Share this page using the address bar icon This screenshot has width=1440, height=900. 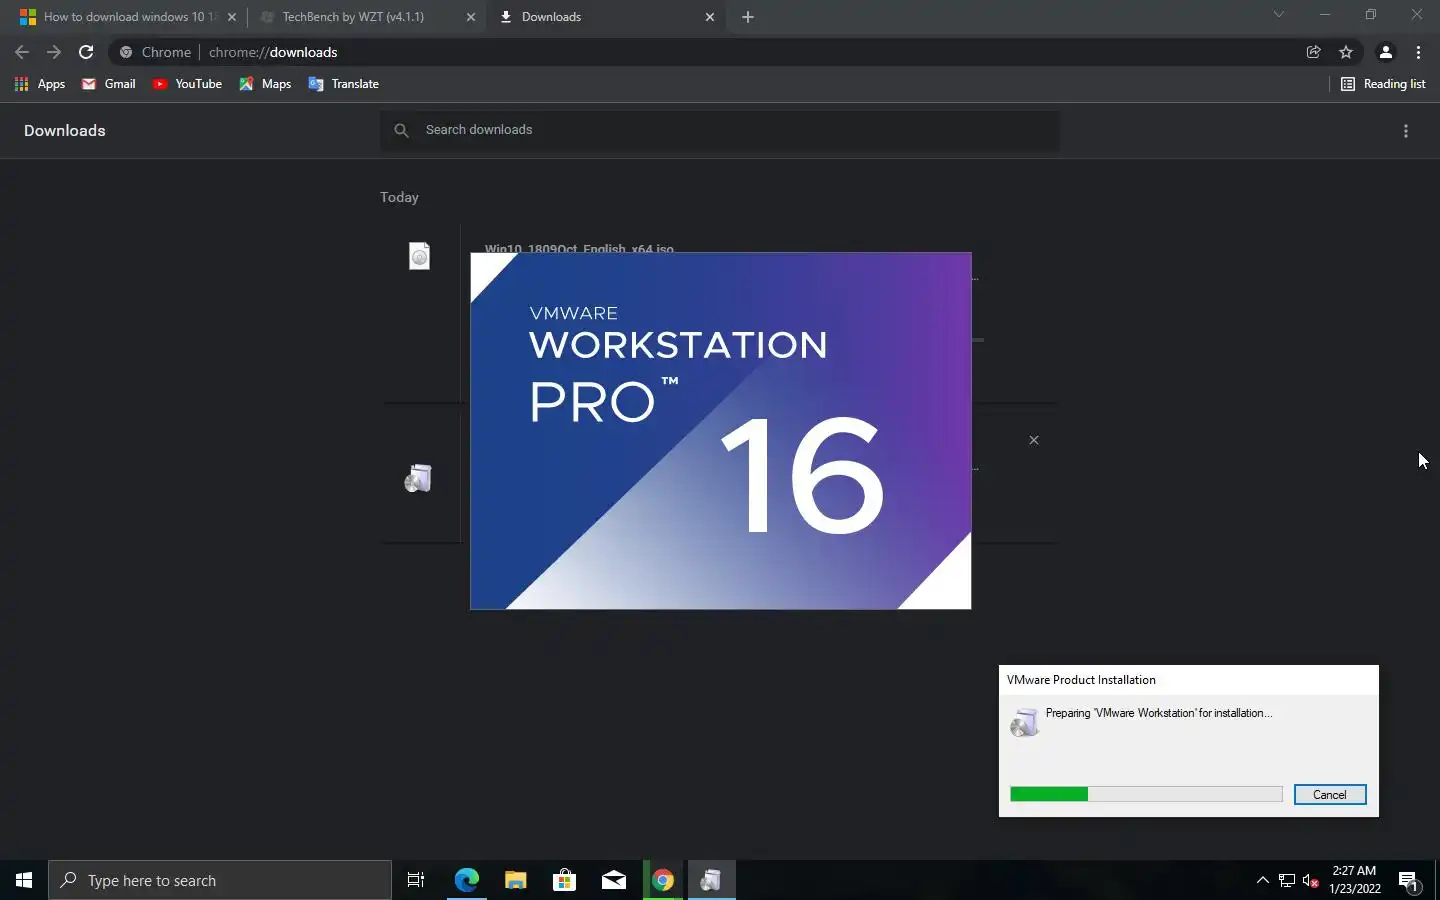(x=1314, y=52)
